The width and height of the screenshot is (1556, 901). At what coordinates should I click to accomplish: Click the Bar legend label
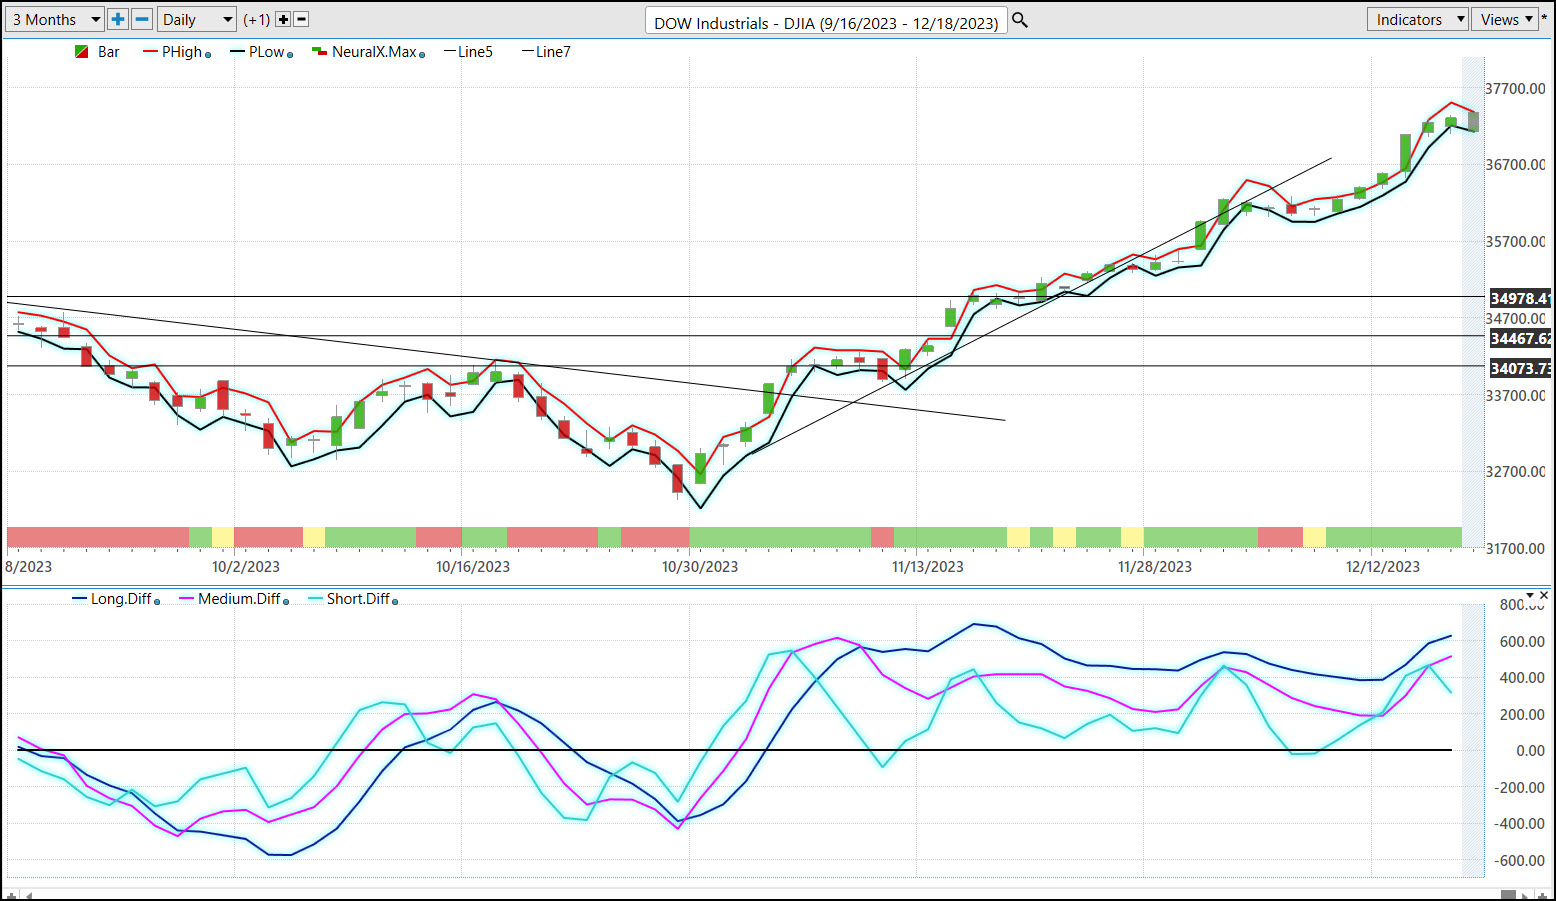(109, 52)
